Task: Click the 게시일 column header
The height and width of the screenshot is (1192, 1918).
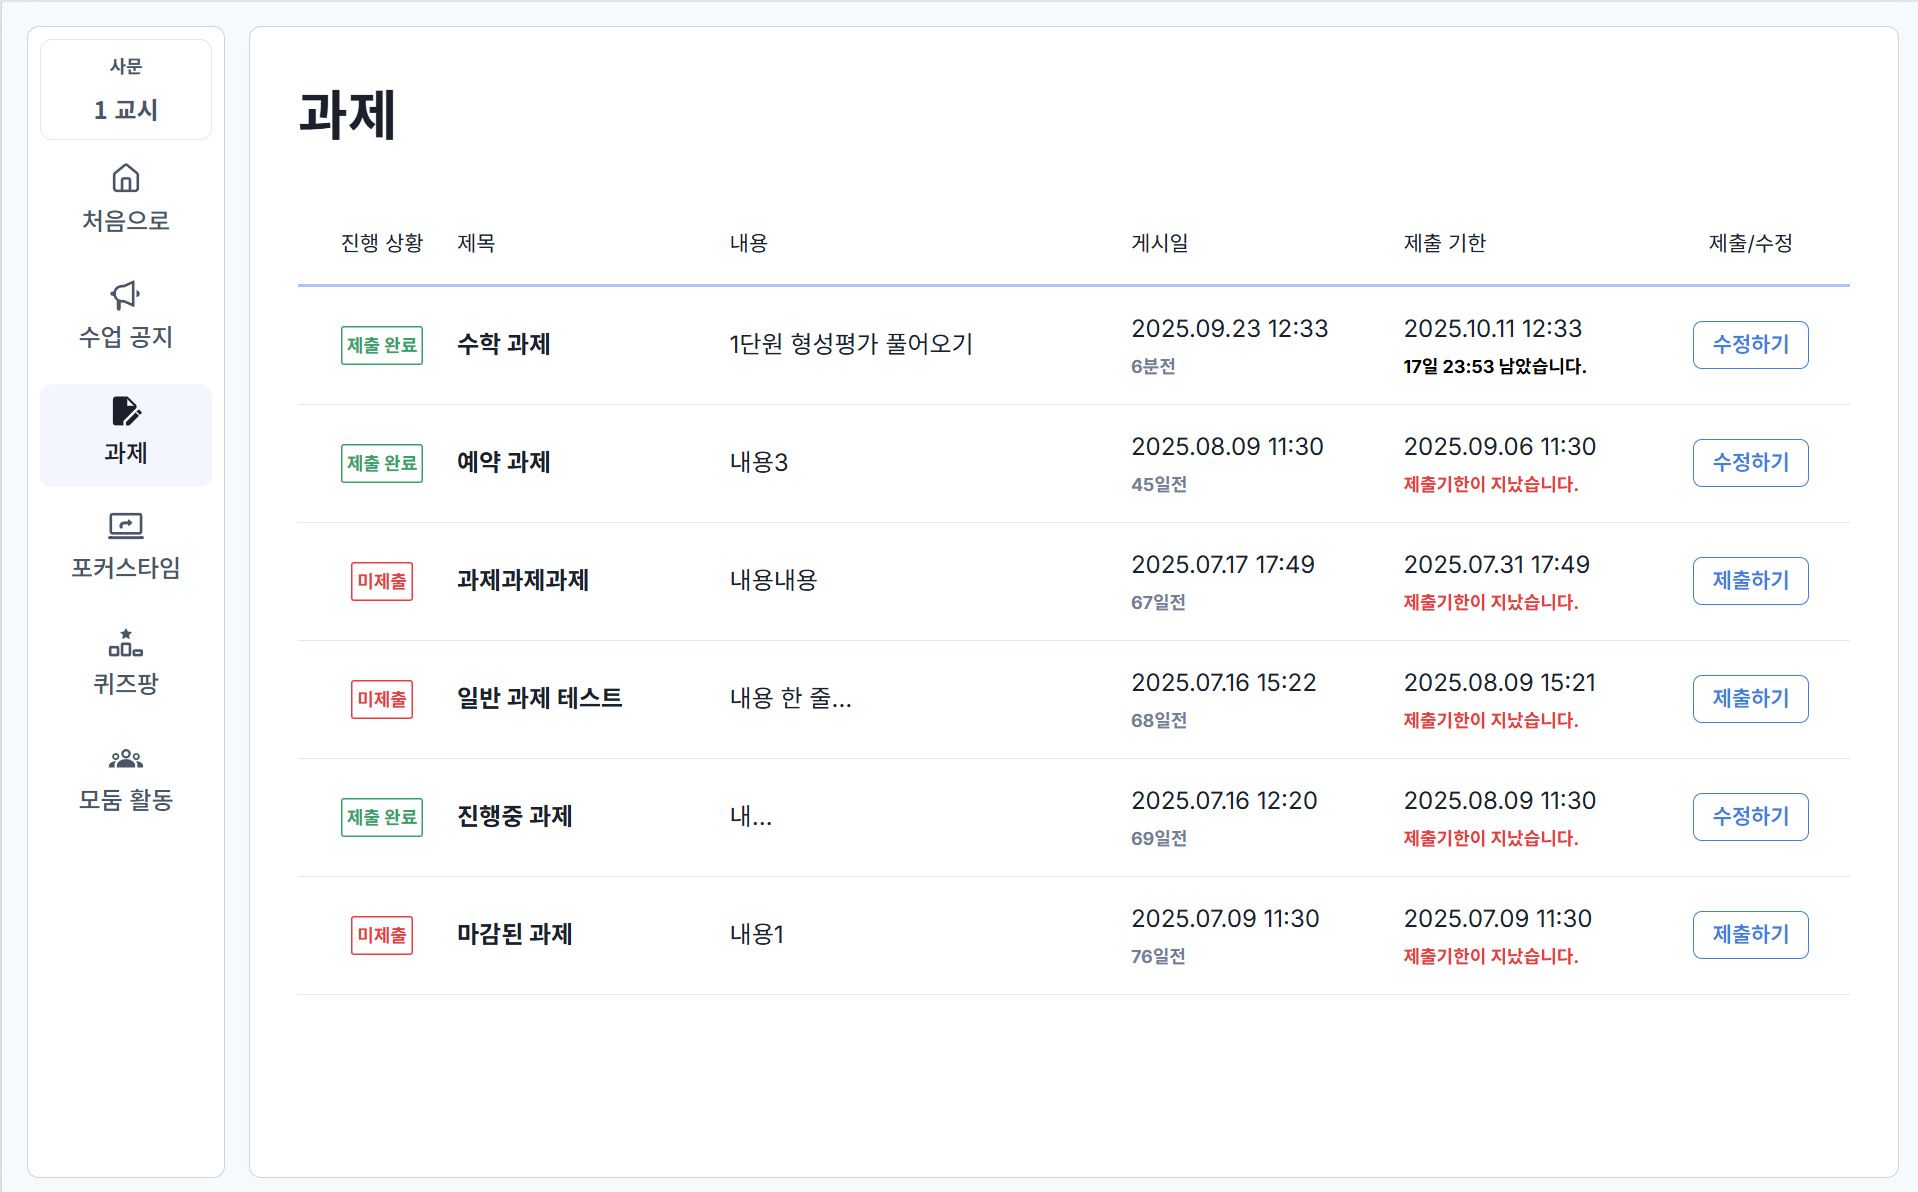Action: [1159, 243]
